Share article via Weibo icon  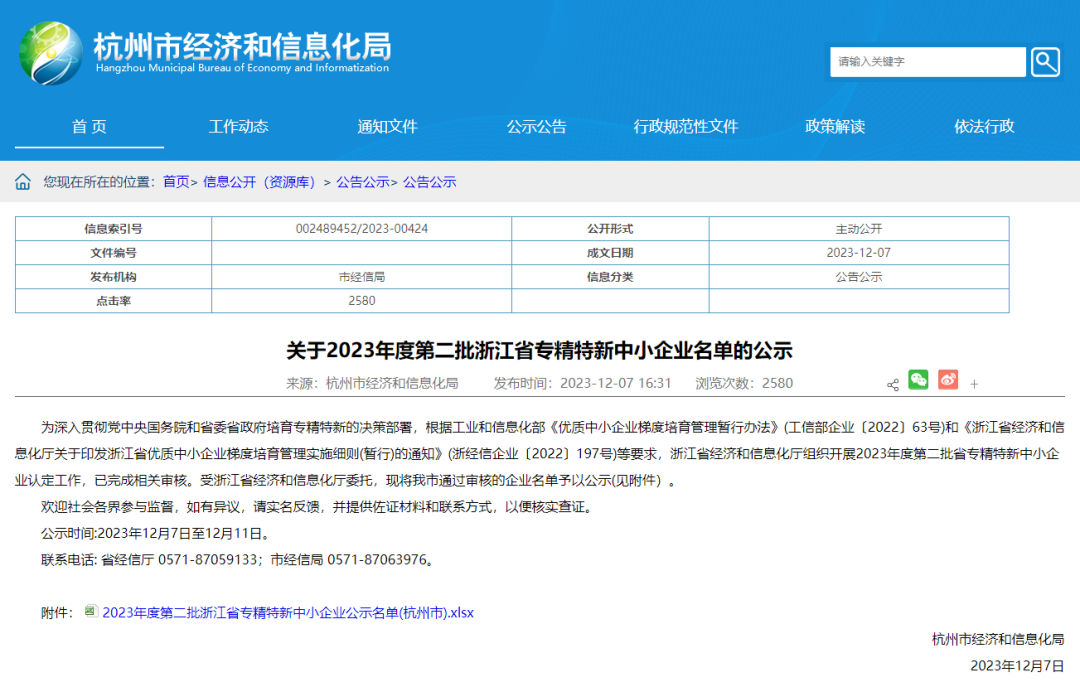point(948,380)
